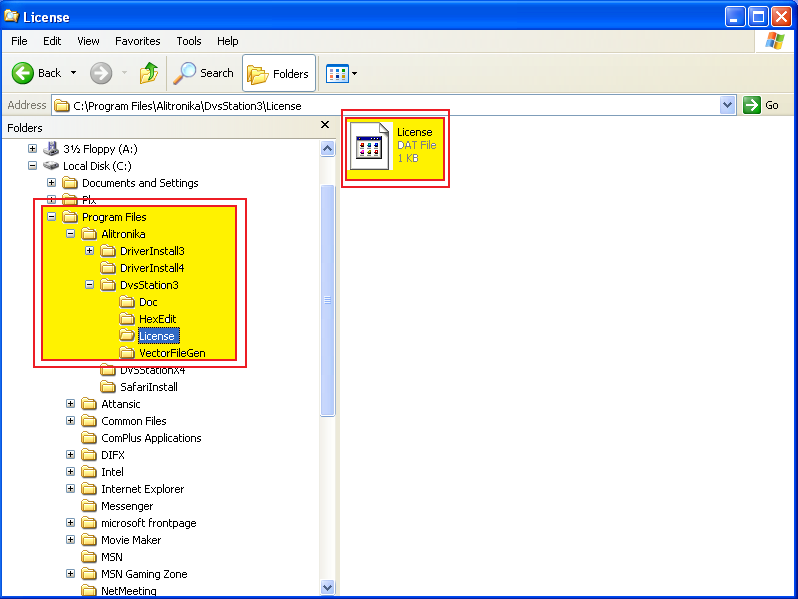Screen dimensions: 798x599
Task: Click the folder tree scroll up arrow
Action: point(327,149)
